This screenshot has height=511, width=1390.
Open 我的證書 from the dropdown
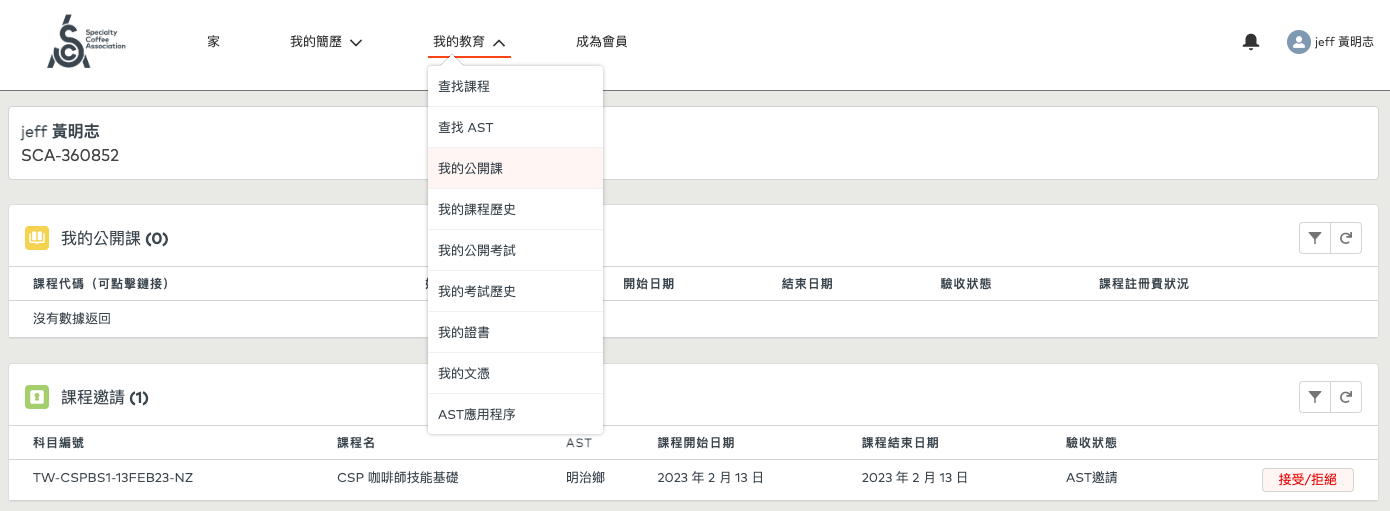click(464, 332)
